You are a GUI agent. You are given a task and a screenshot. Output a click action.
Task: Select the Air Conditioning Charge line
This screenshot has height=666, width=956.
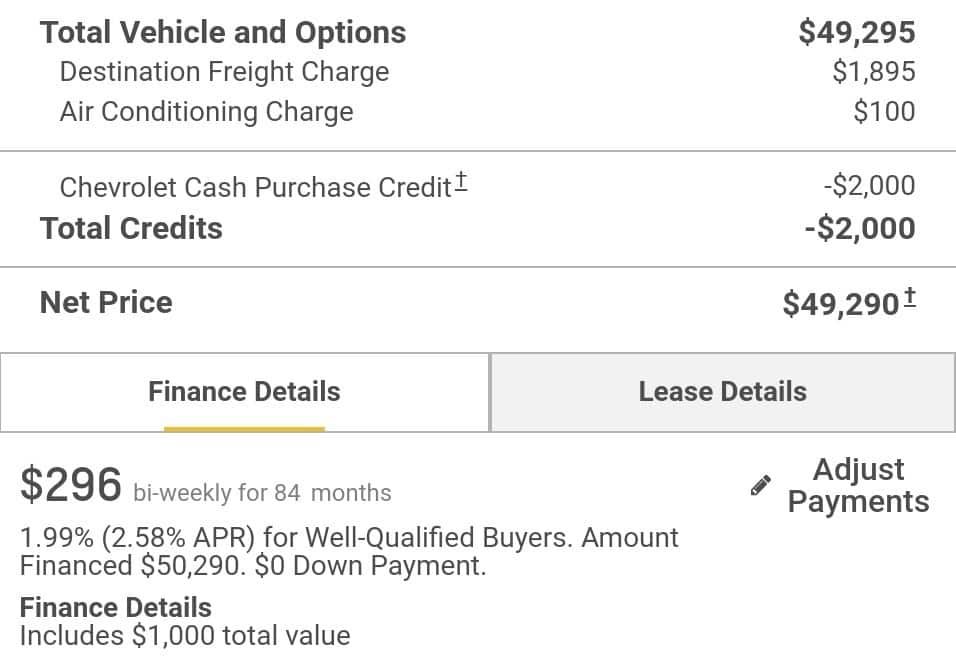206,111
